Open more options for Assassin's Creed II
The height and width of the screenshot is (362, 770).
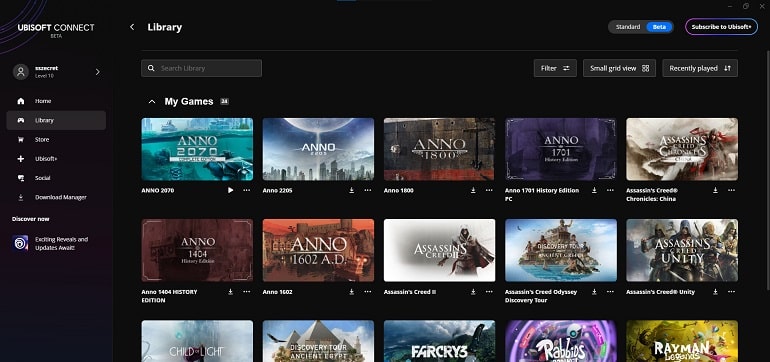pos(489,292)
